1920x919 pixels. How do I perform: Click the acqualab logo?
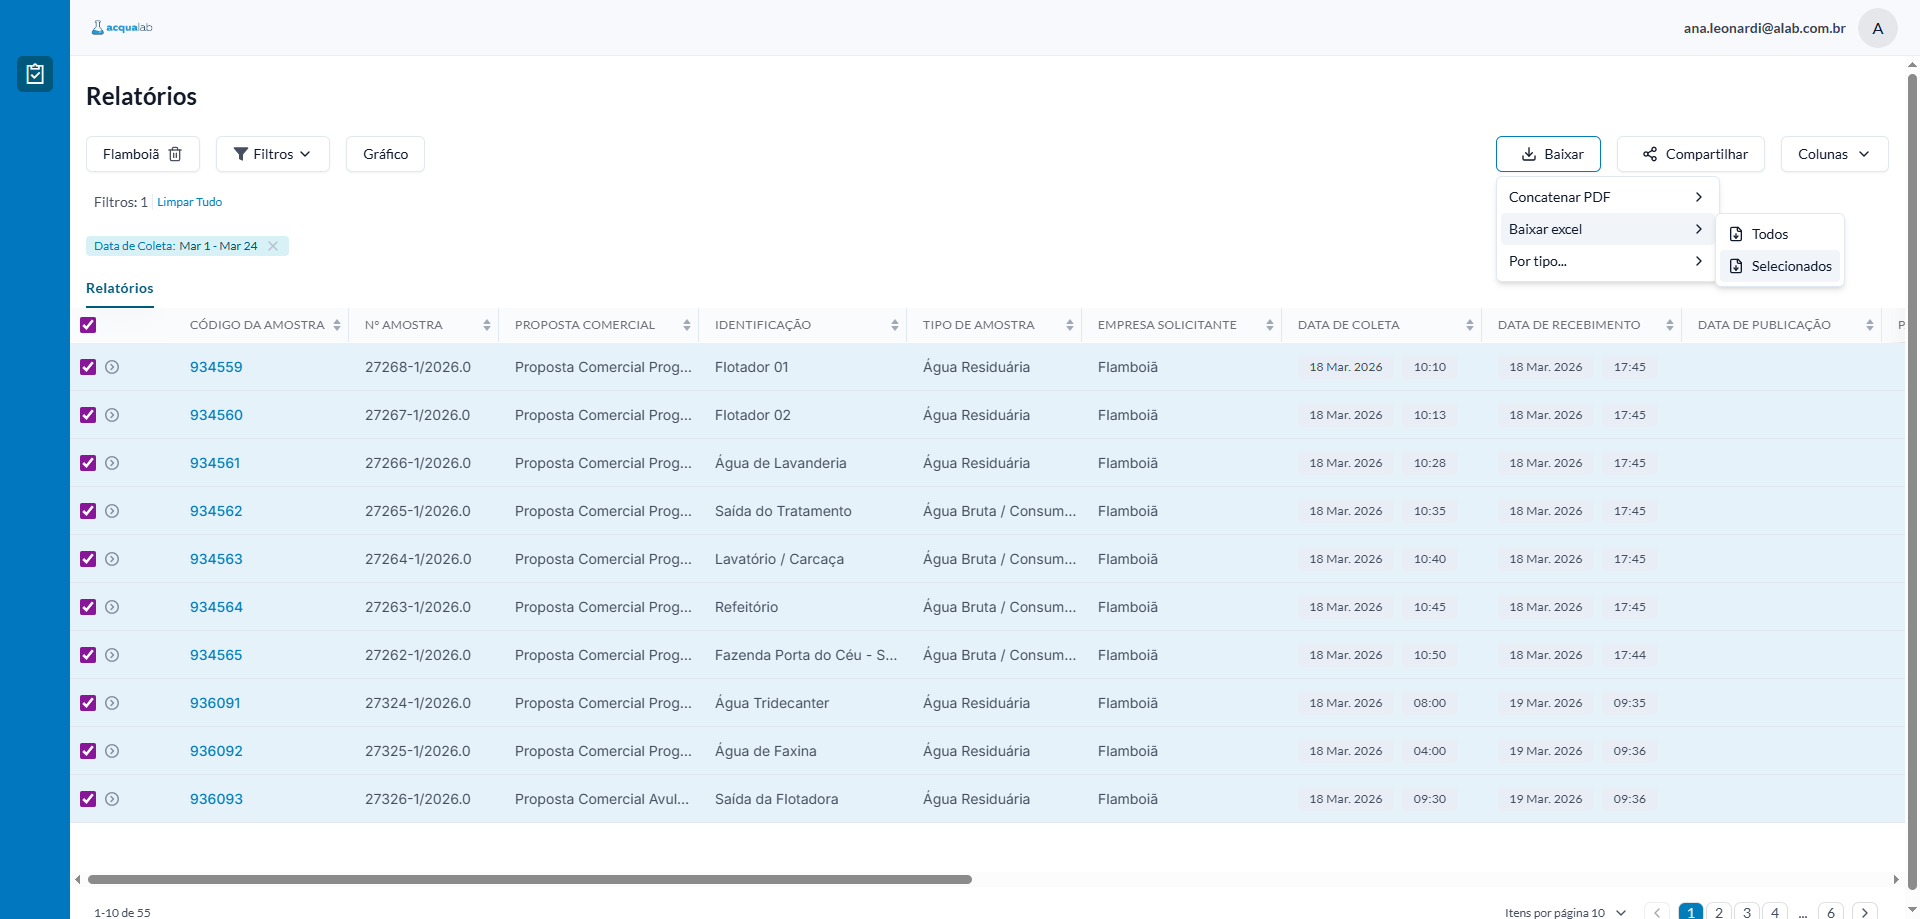click(x=122, y=28)
